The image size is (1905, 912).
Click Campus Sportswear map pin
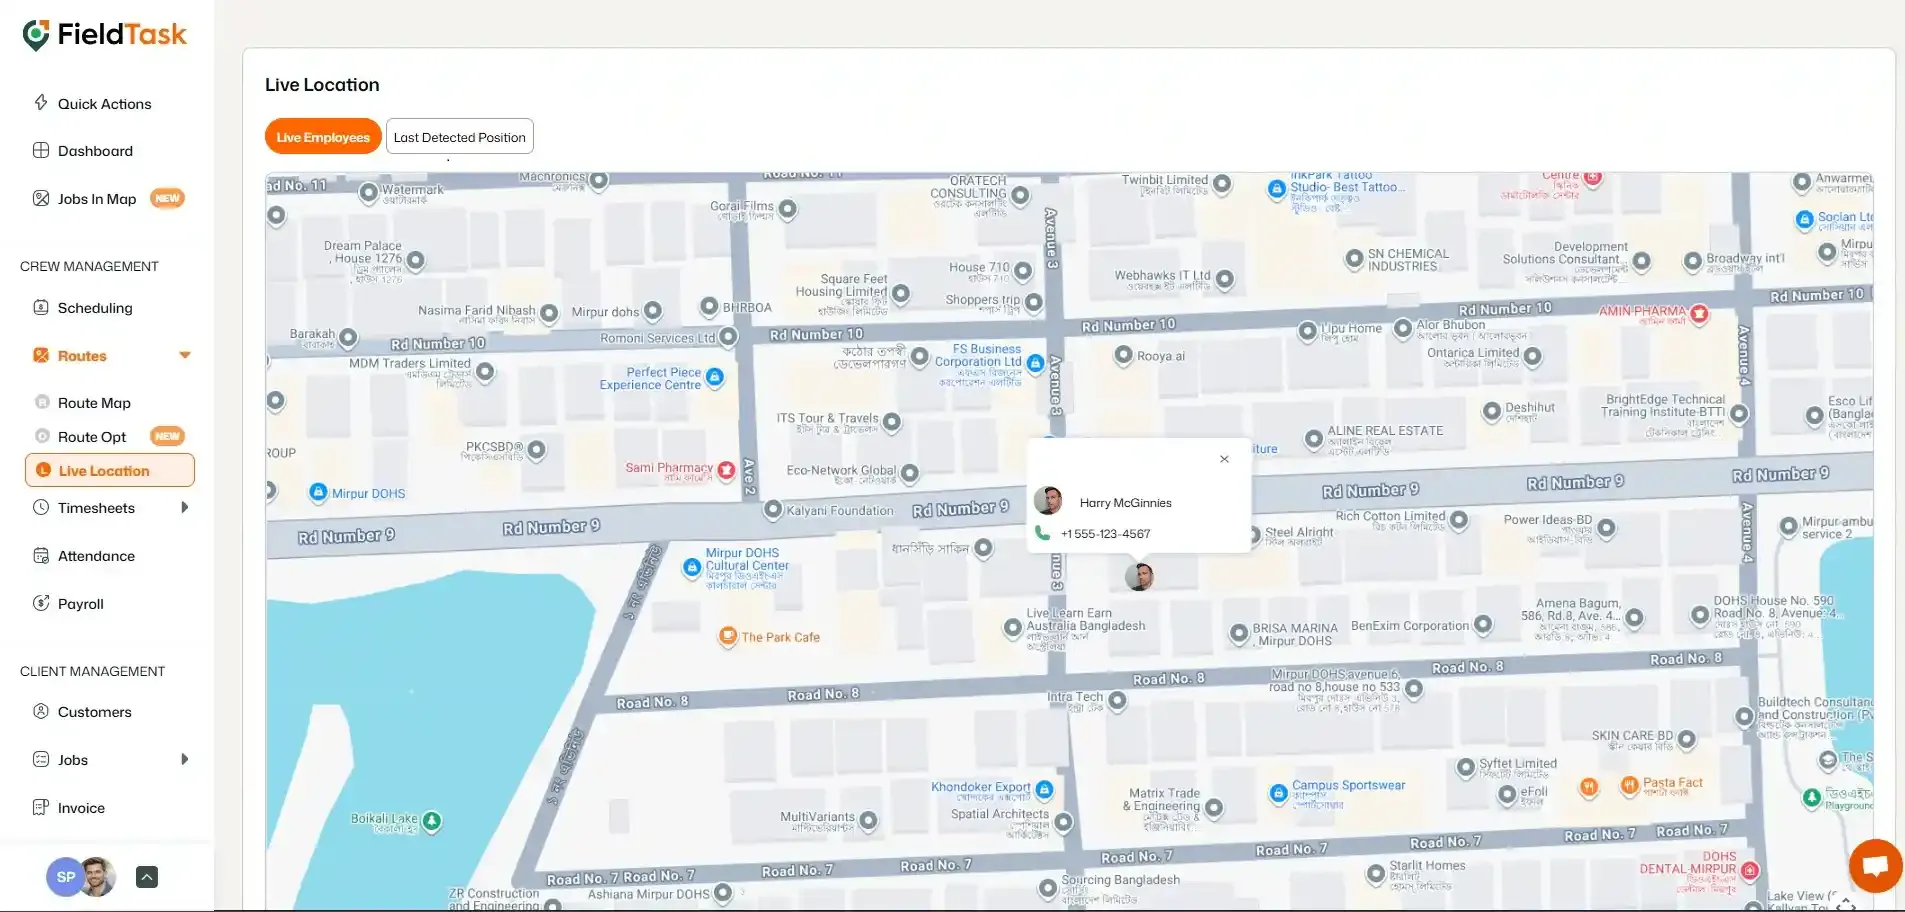tap(1278, 793)
